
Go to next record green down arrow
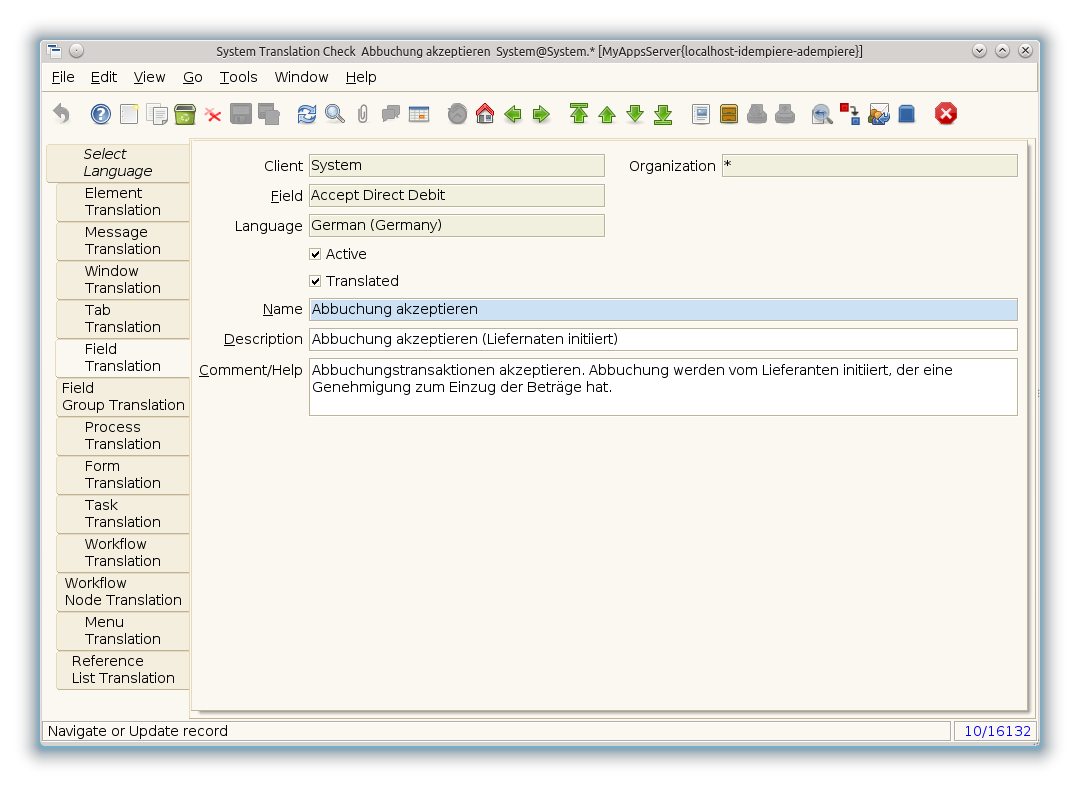[x=635, y=114]
